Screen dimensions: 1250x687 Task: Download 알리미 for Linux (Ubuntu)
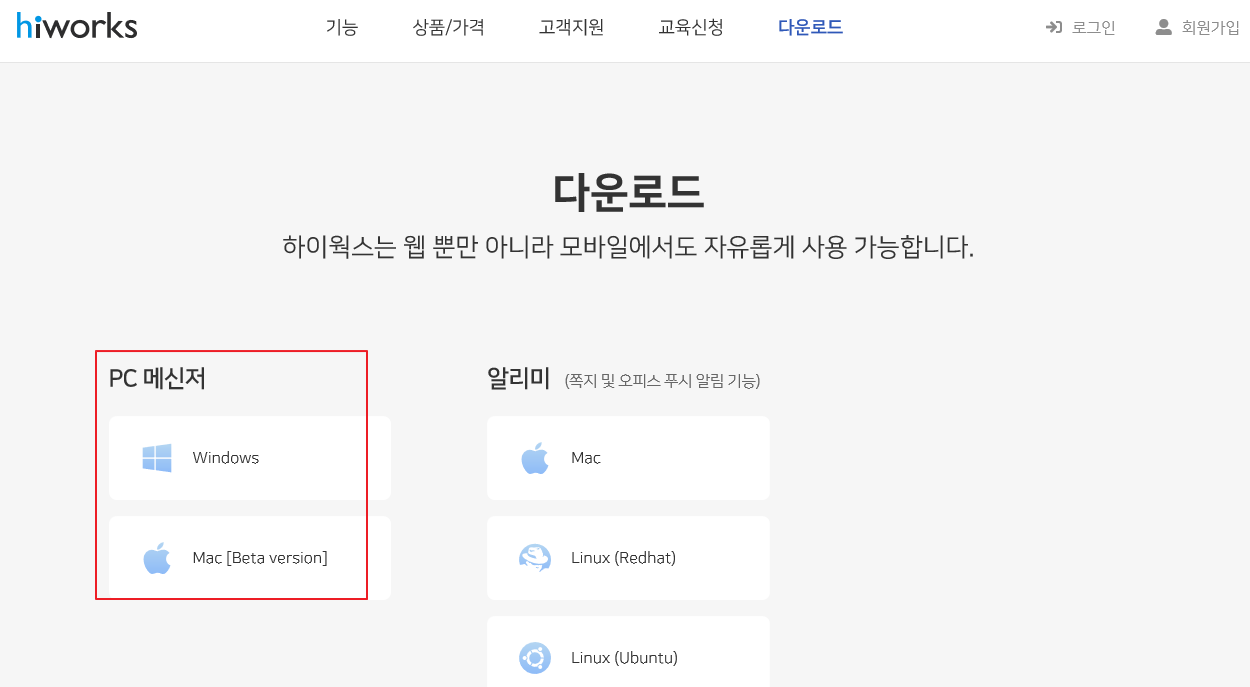click(628, 652)
